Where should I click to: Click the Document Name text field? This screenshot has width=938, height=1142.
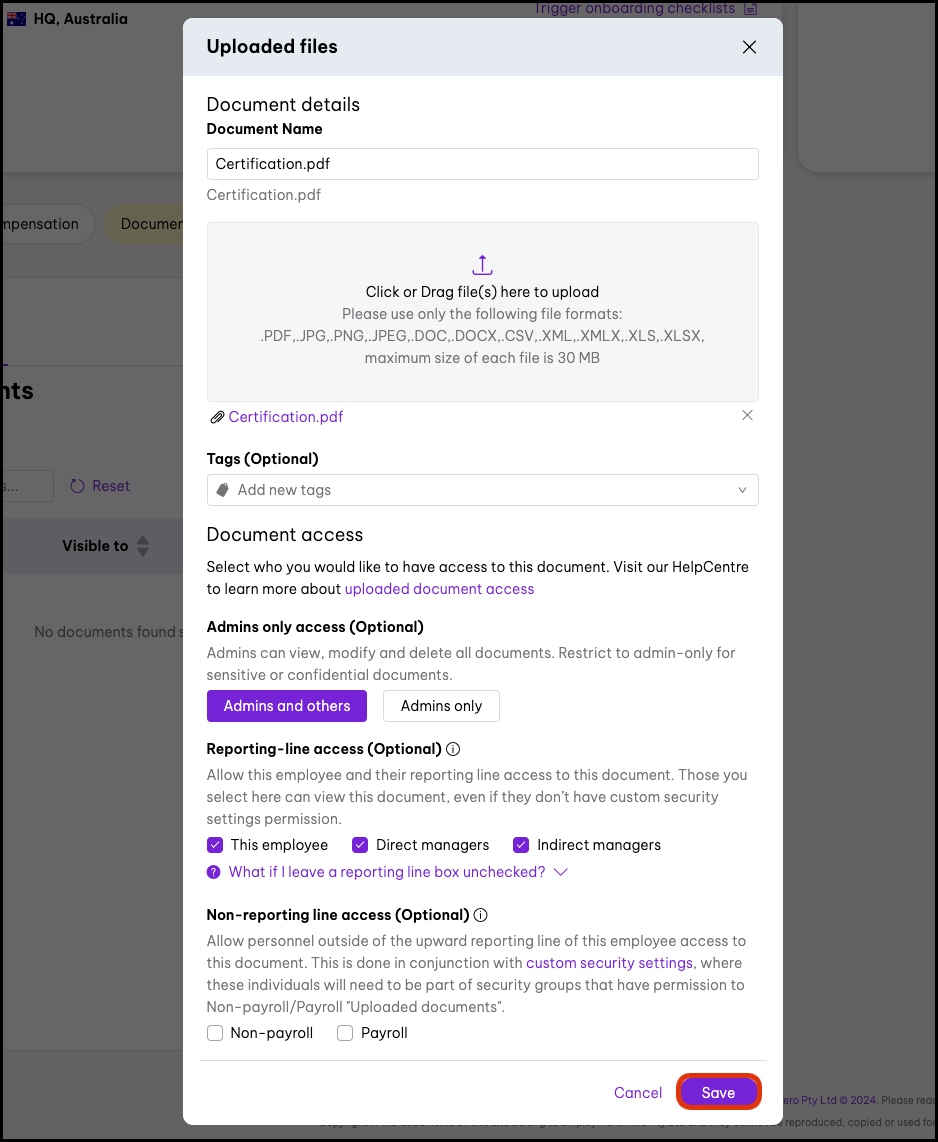coord(482,164)
